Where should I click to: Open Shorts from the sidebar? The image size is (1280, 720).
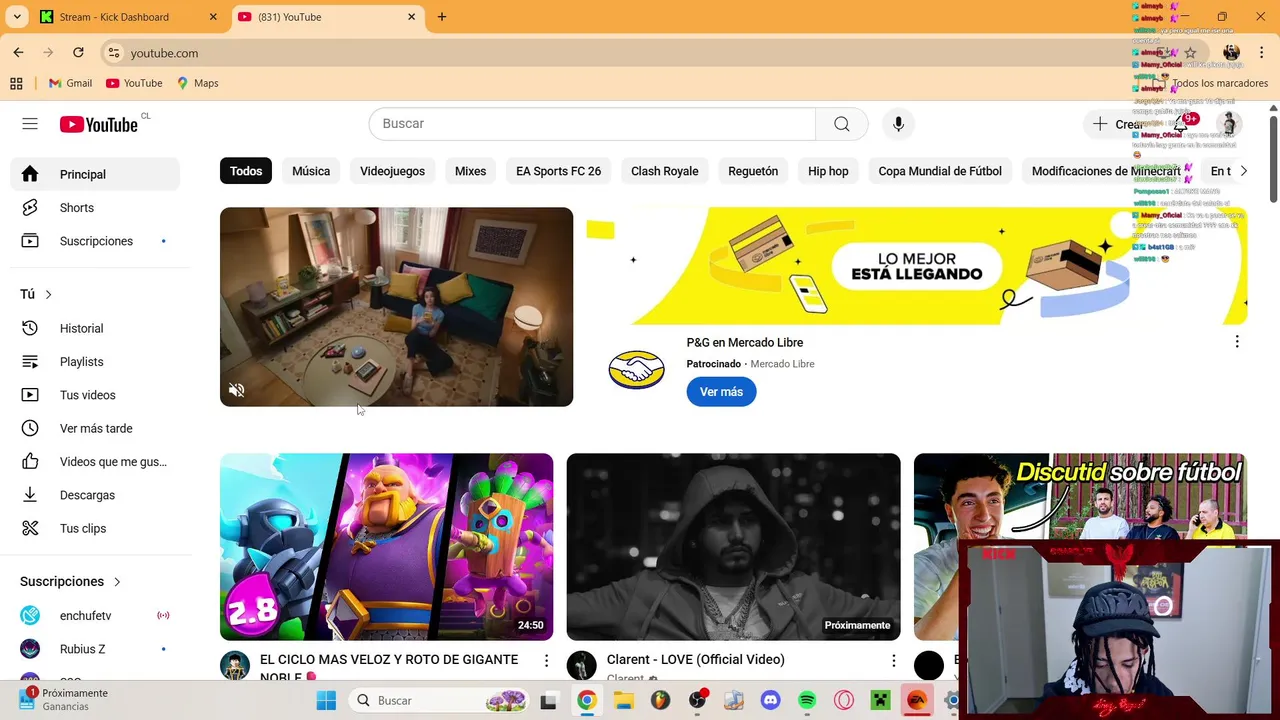pos(95,208)
